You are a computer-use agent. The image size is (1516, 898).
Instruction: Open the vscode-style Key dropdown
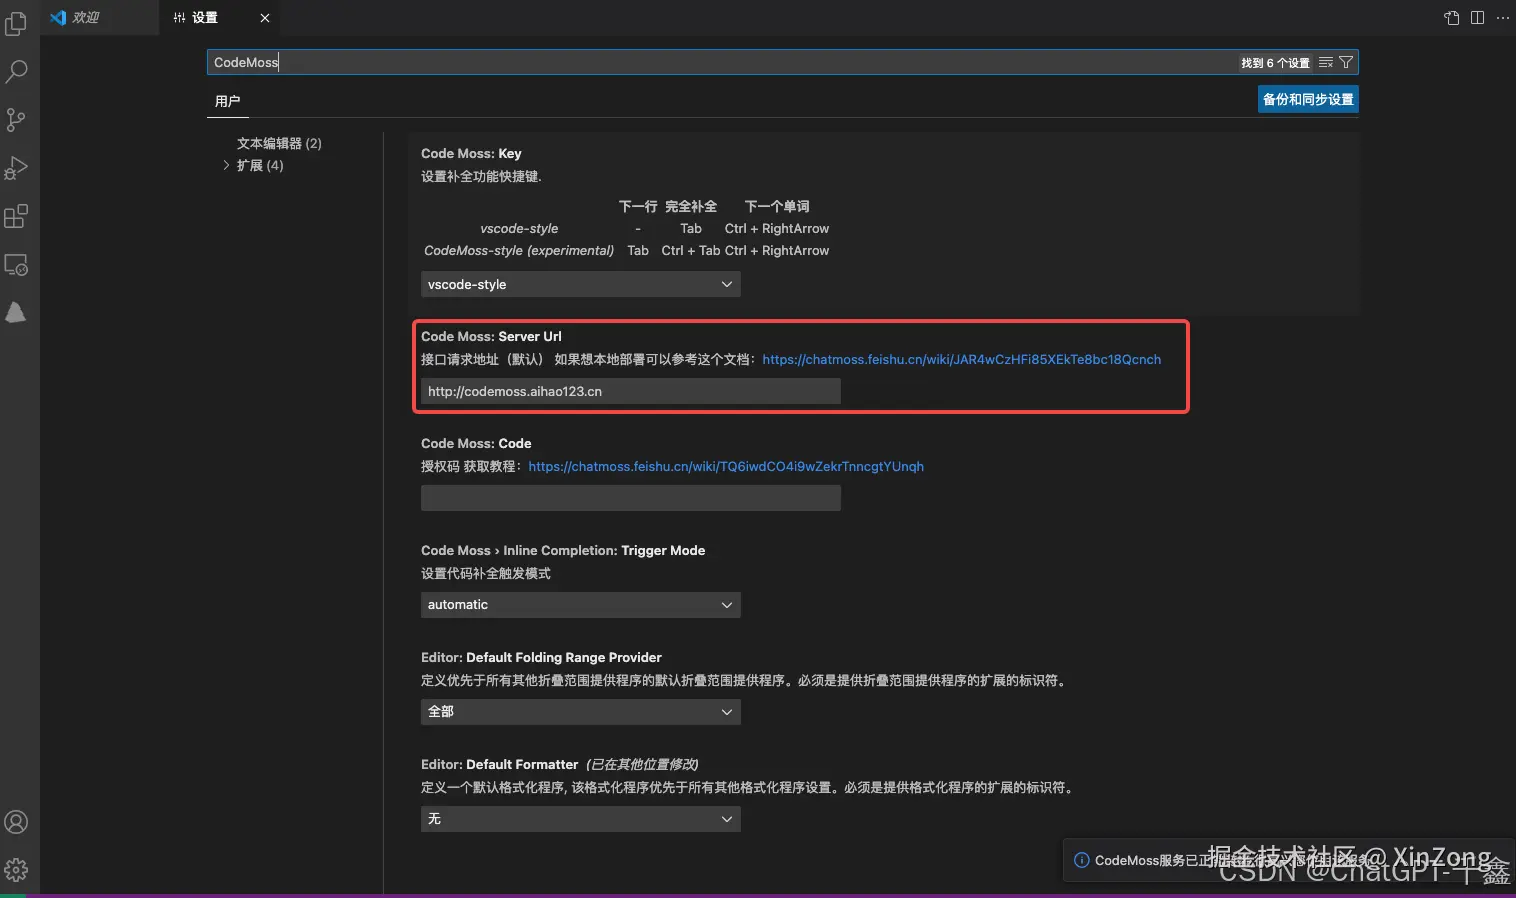click(x=580, y=284)
